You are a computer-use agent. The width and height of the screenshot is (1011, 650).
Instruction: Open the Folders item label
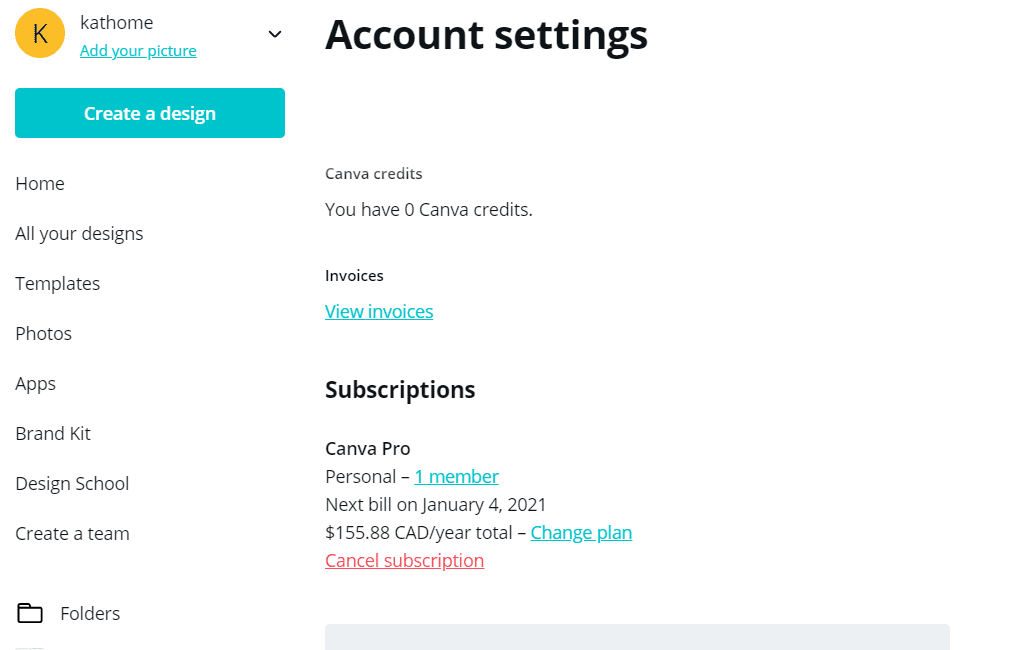(x=90, y=613)
